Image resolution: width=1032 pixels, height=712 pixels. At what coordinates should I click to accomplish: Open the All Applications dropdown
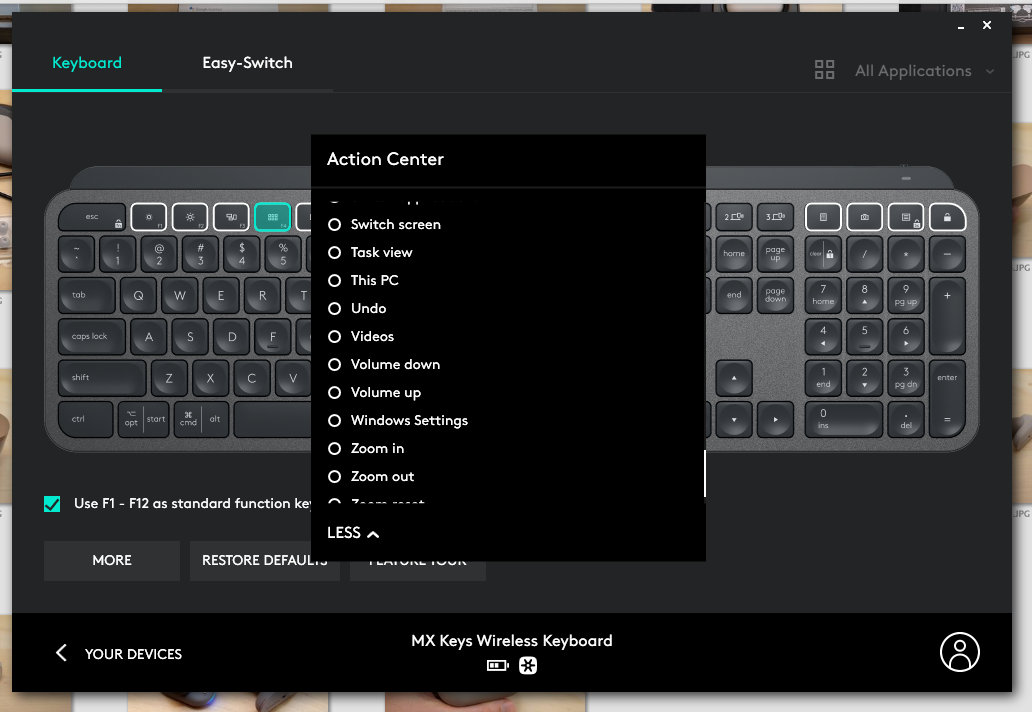click(x=924, y=70)
